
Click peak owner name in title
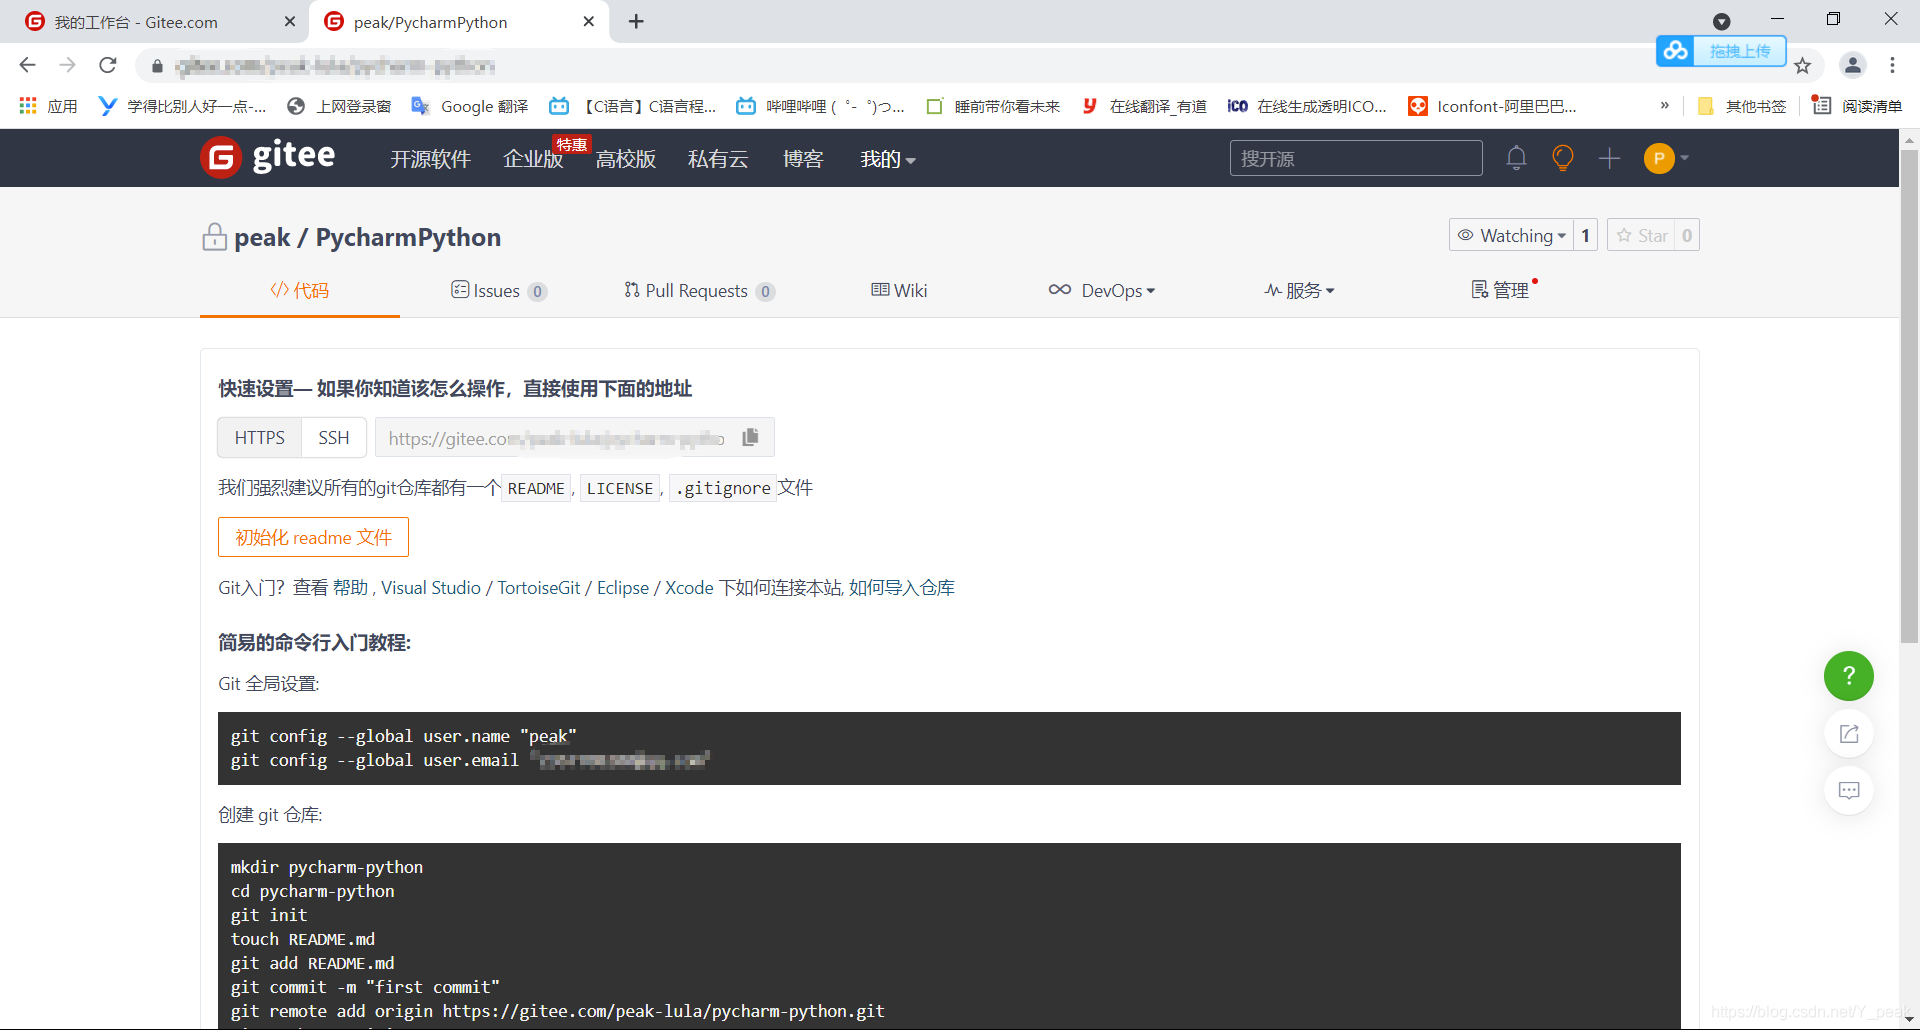tap(262, 237)
